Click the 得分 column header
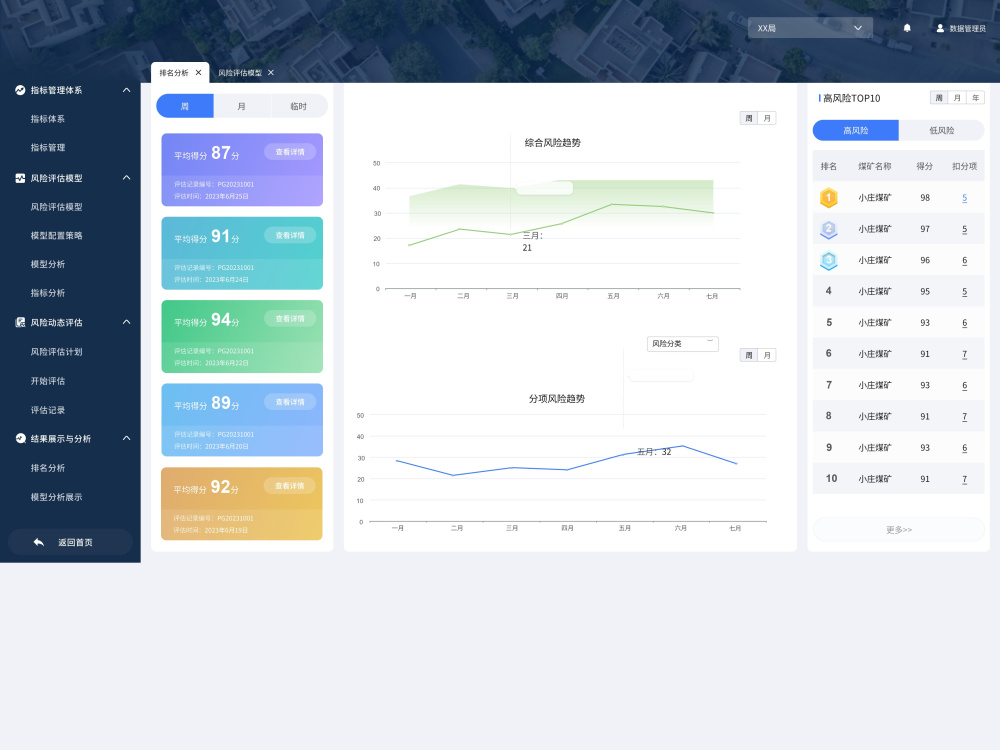 pos(924,166)
